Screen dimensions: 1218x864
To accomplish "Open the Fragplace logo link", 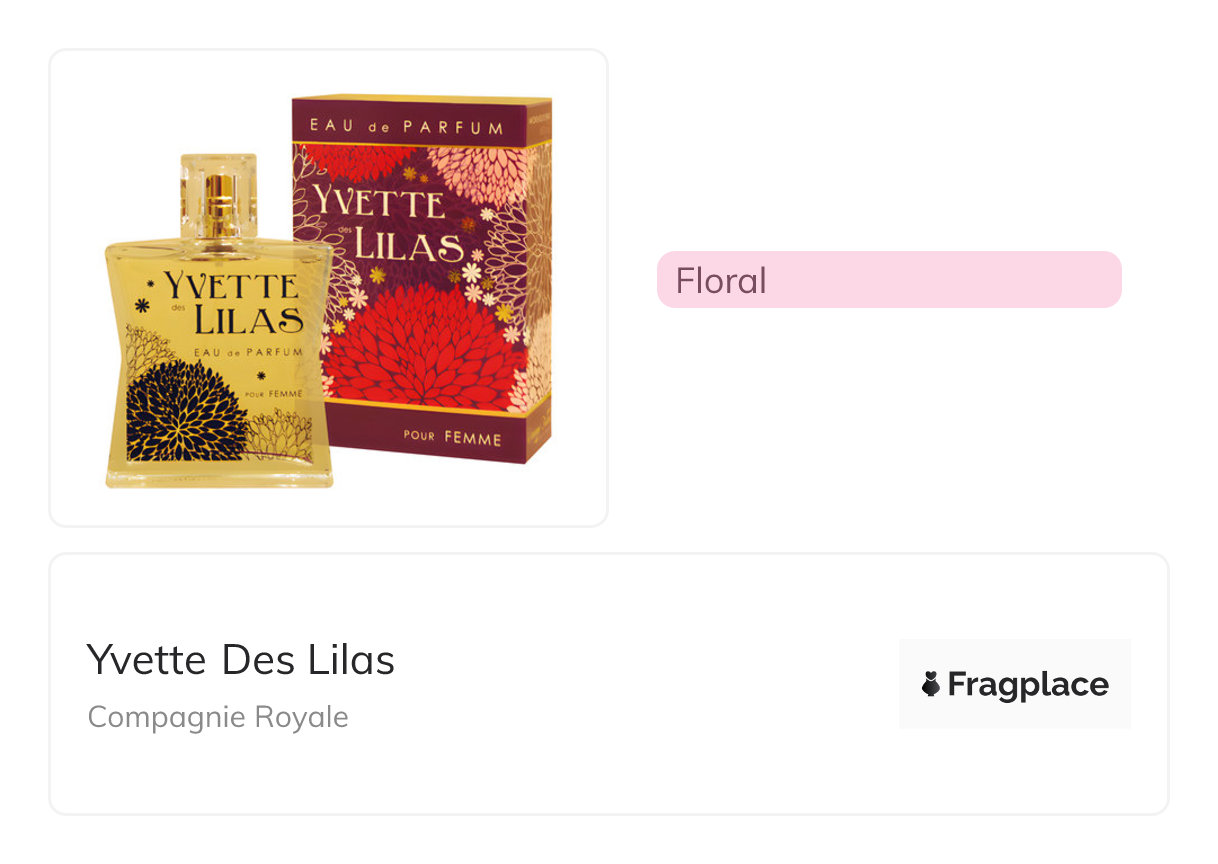I will click(1014, 685).
